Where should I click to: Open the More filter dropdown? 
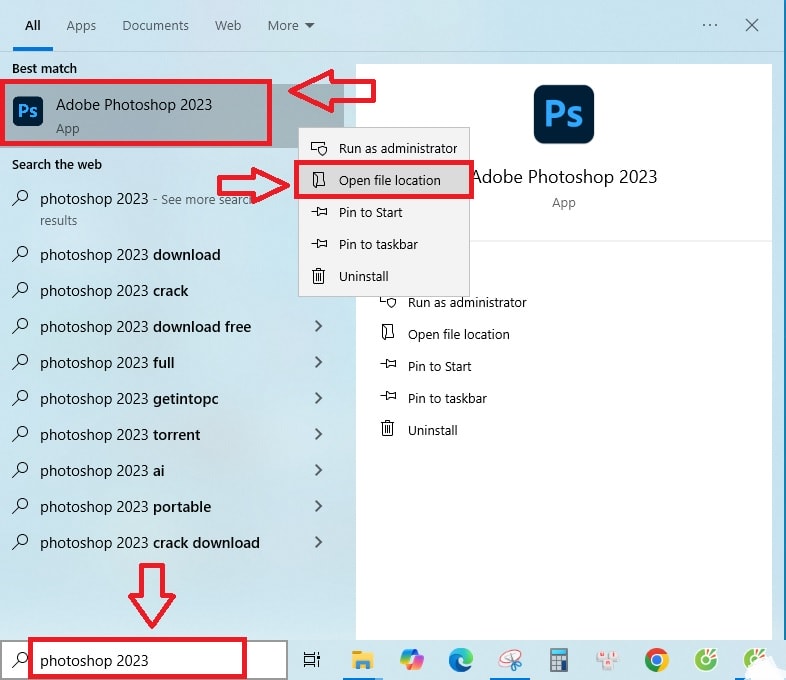291,26
